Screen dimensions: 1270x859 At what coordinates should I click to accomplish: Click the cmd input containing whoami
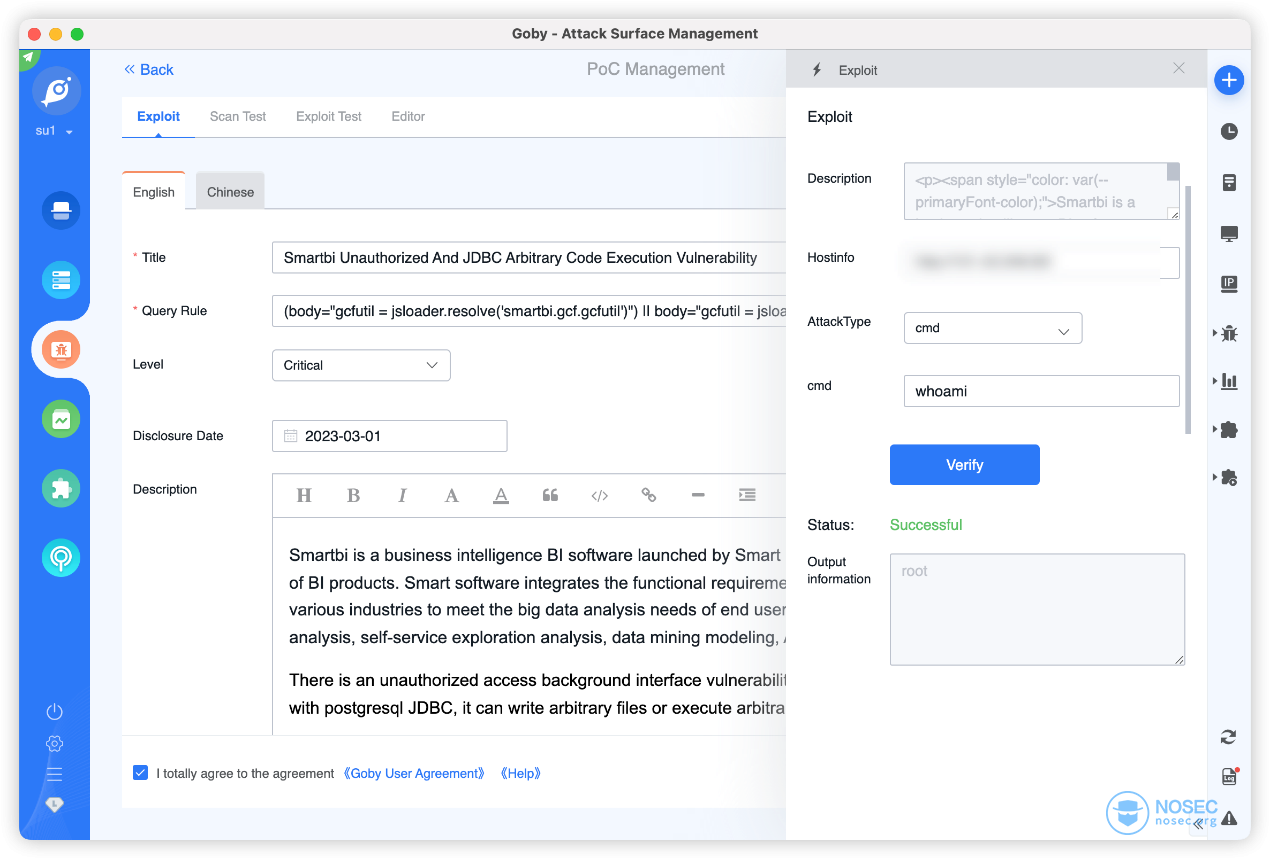coord(1041,391)
